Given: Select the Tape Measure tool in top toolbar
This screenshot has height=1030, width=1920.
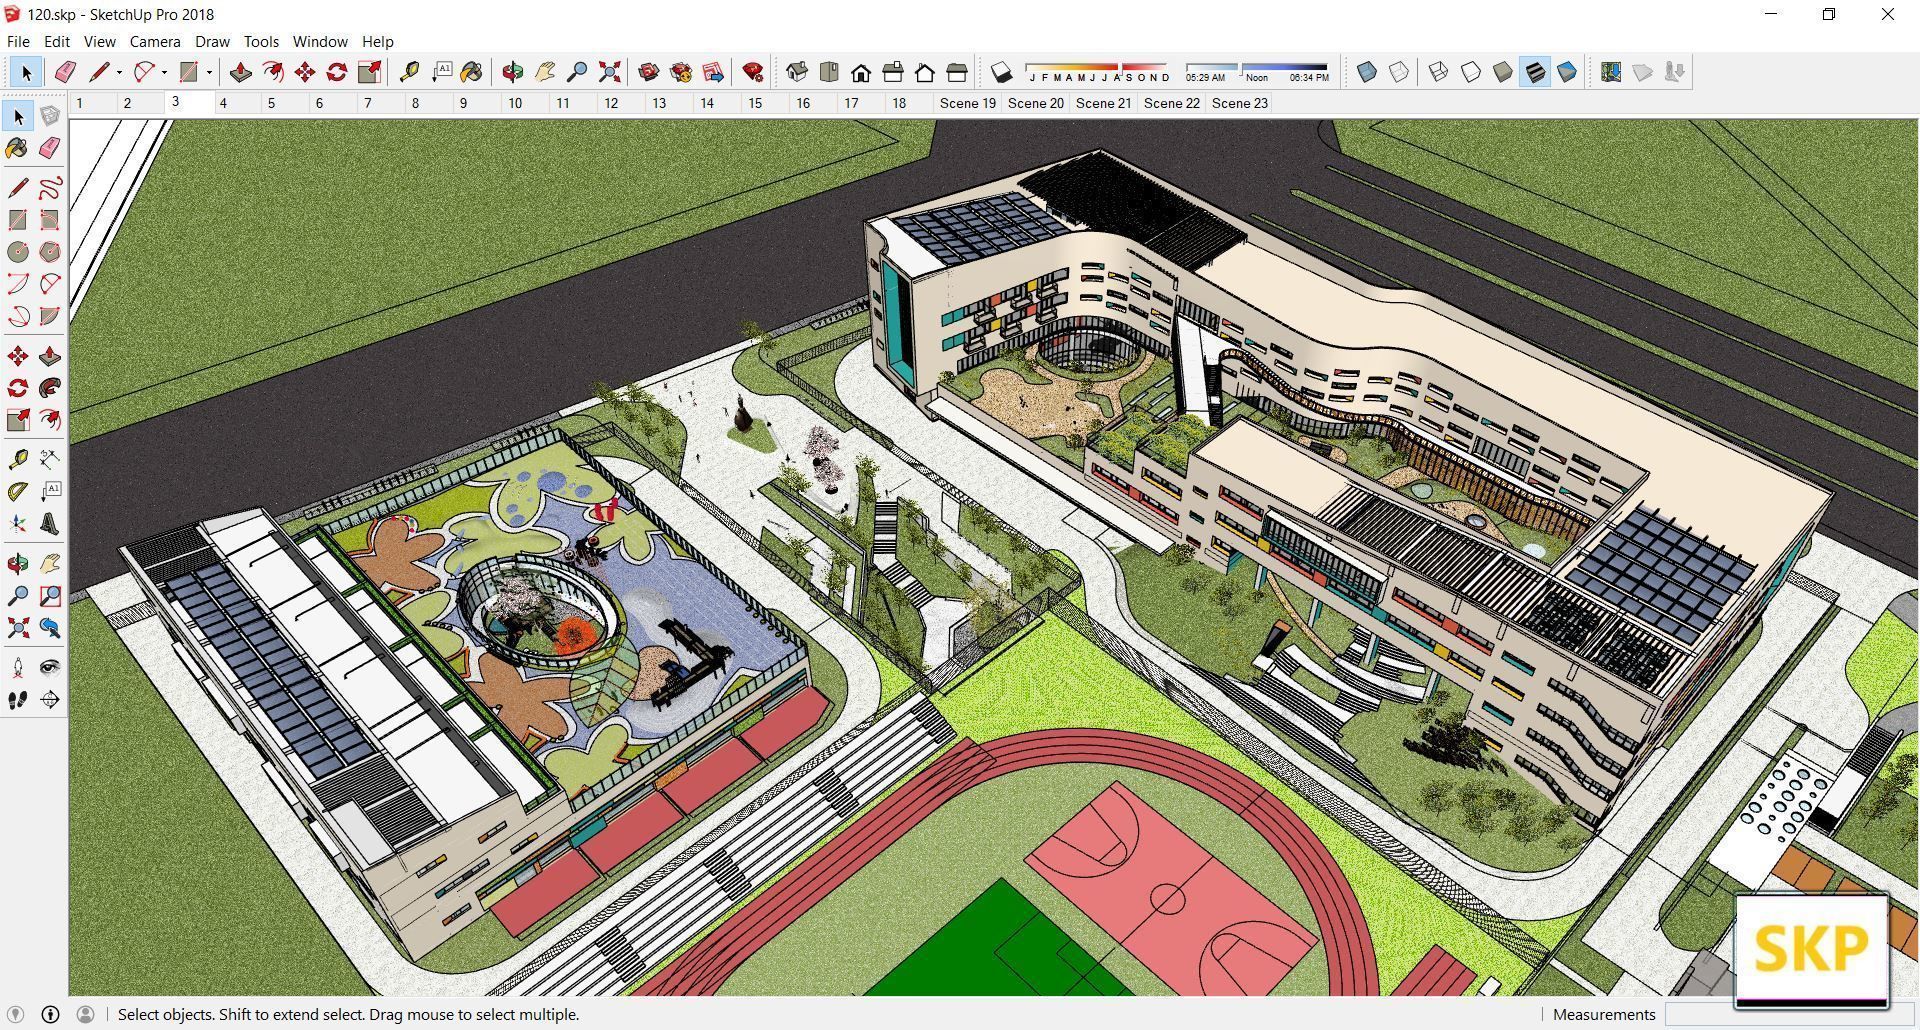Looking at the screenshot, I should 409,72.
